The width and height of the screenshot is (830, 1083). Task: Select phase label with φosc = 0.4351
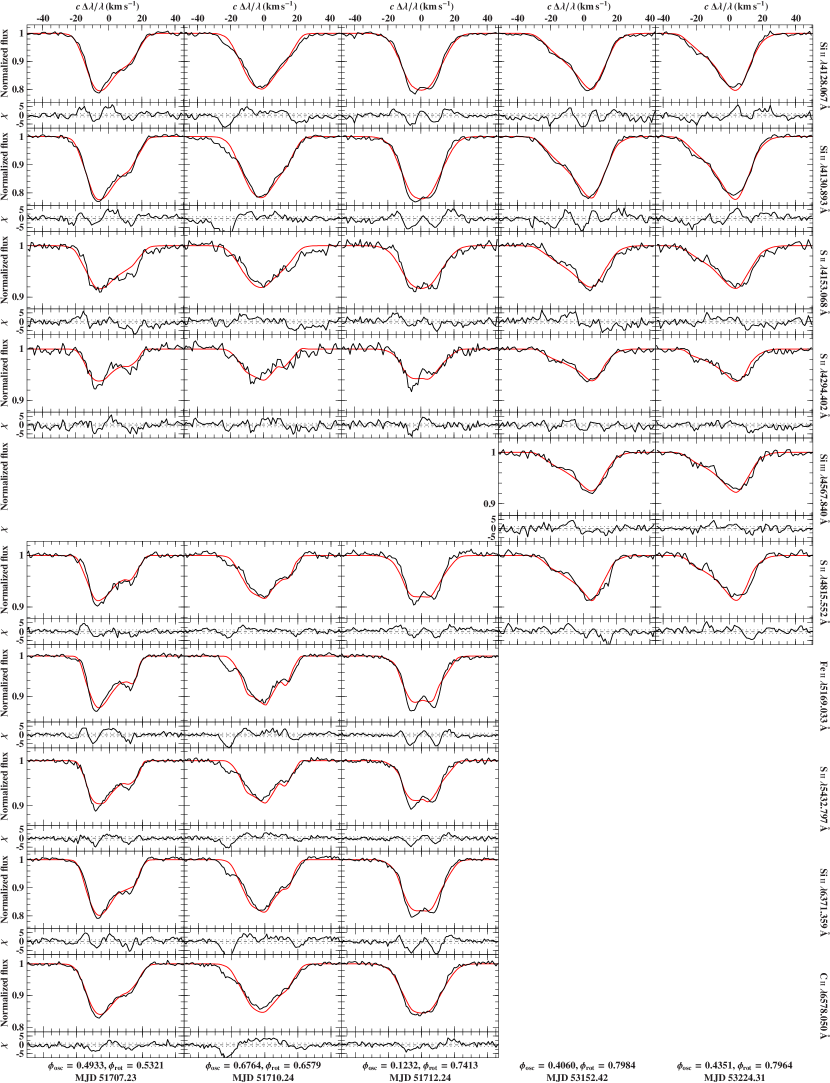point(733,1065)
